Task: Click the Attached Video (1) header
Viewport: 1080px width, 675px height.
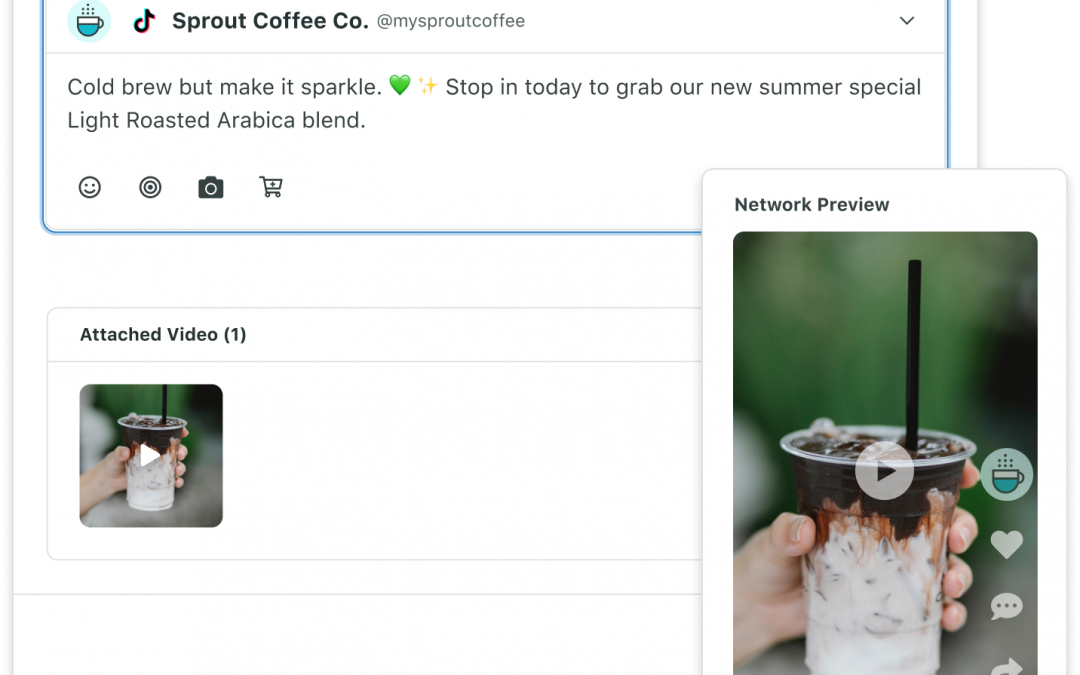Action: coord(163,335)
